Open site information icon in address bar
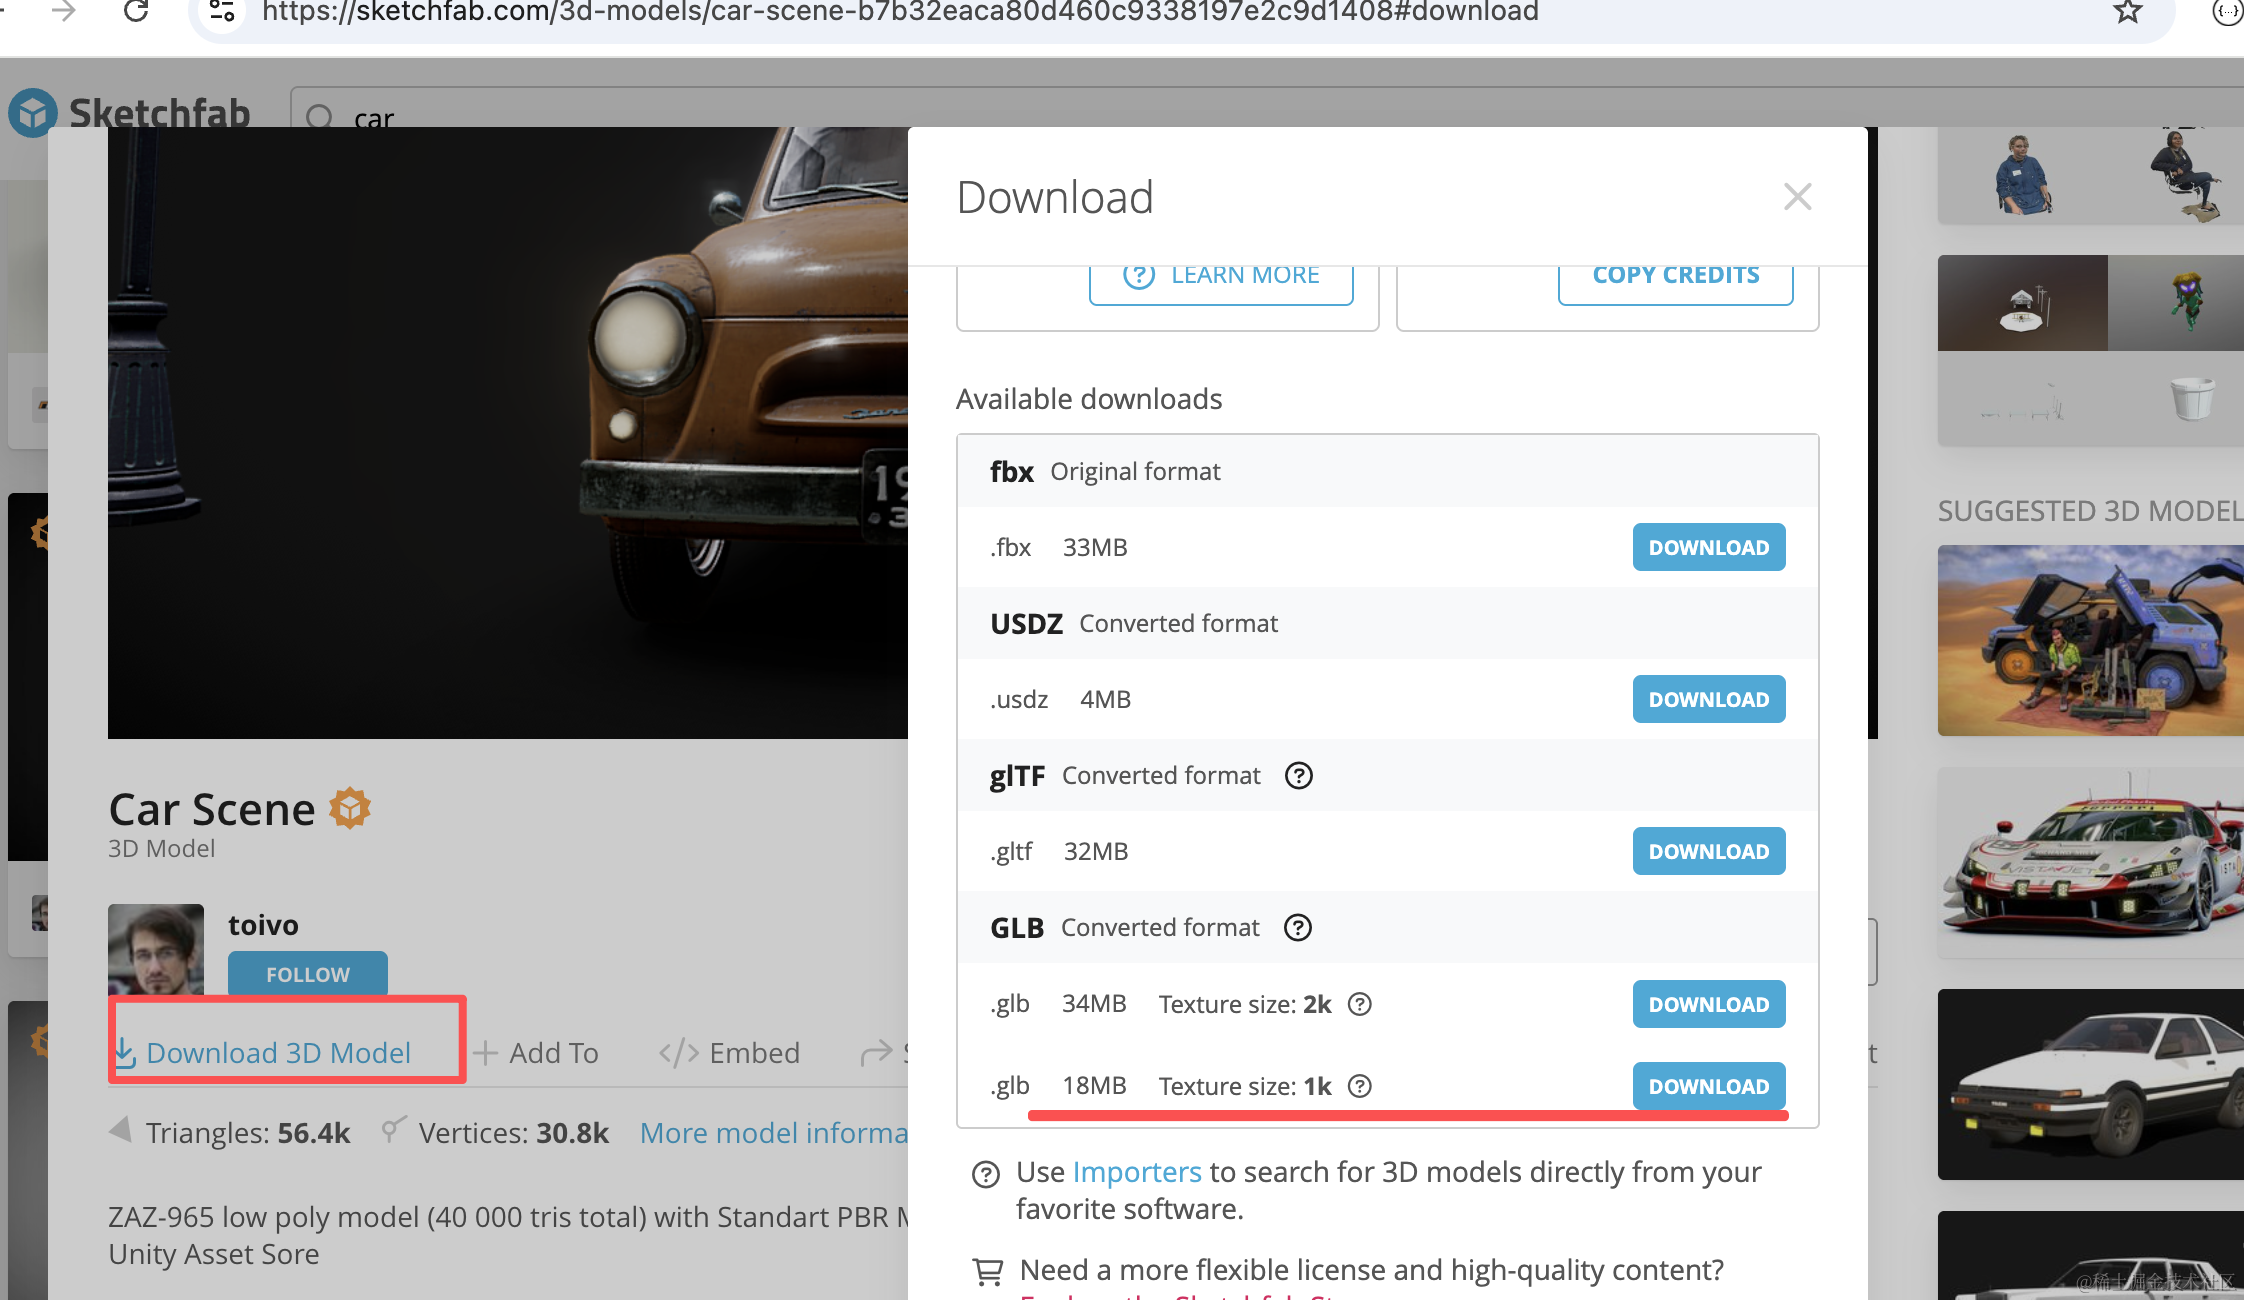2244x1300 pixels. click(x=222, y=11)
